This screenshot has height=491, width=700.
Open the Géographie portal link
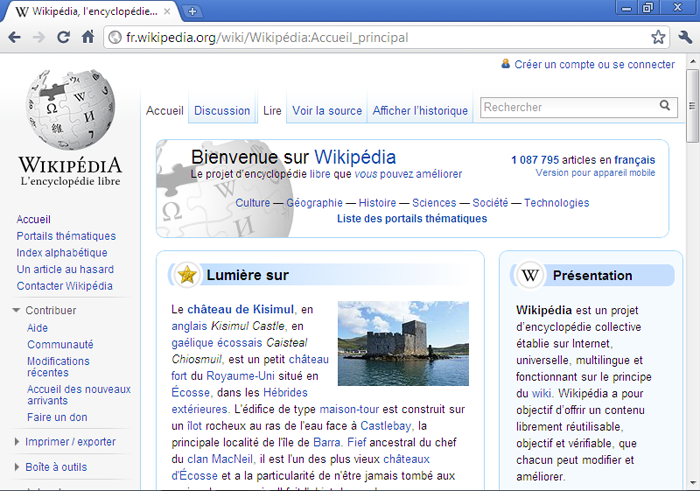tap(314, 203)
